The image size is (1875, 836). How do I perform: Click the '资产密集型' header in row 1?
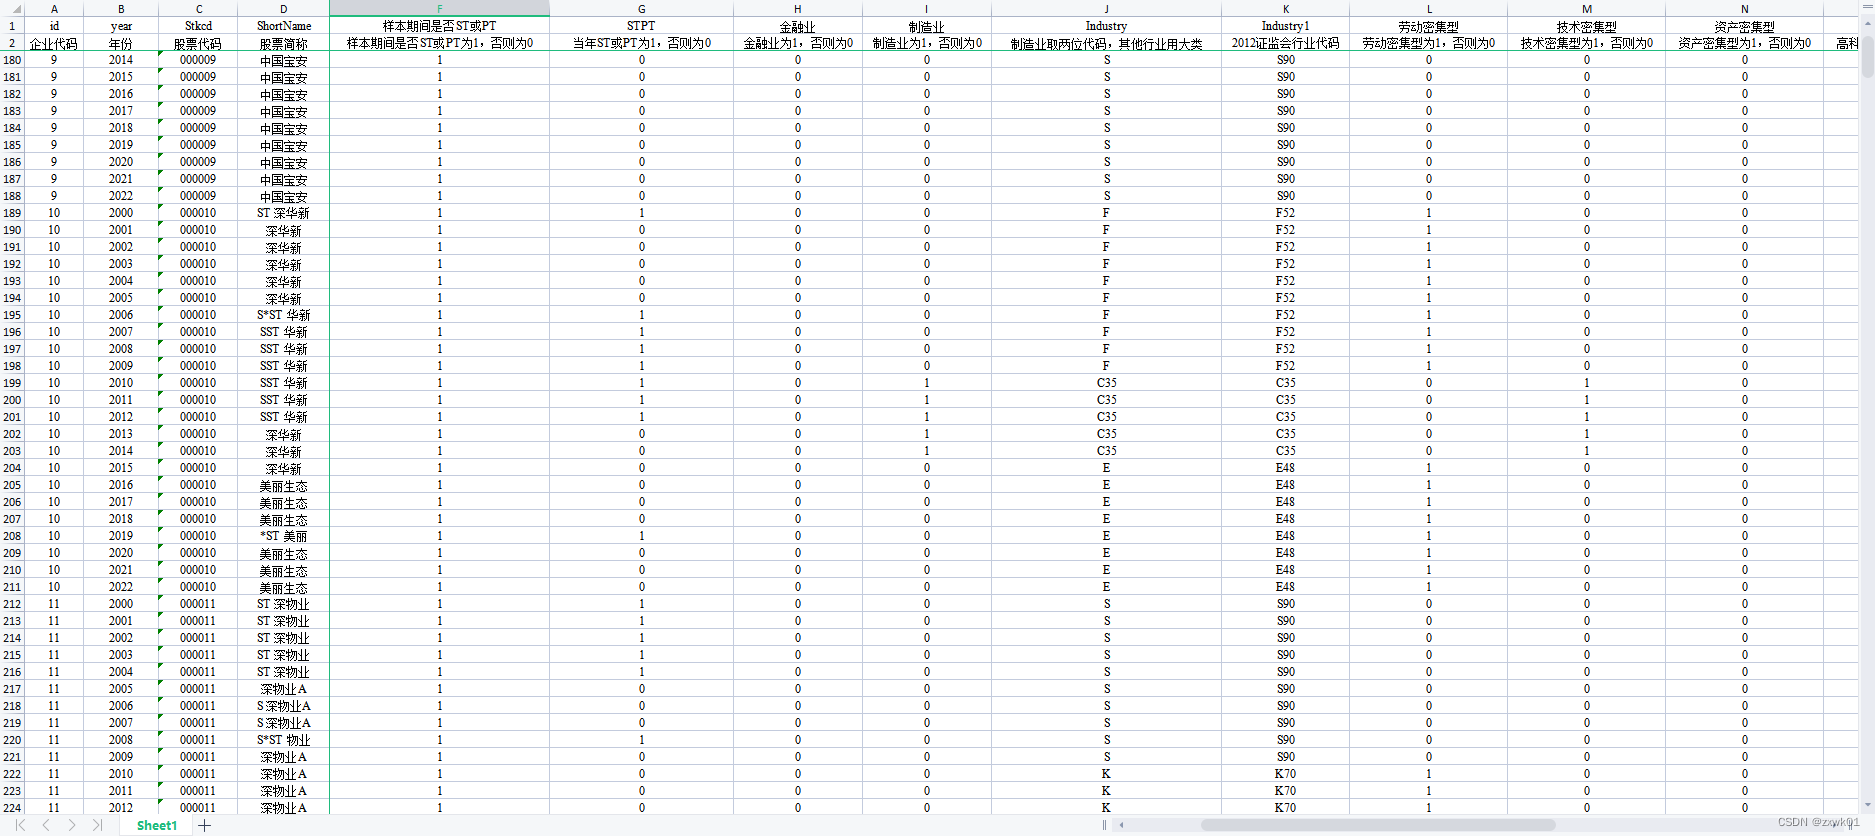1745,26
